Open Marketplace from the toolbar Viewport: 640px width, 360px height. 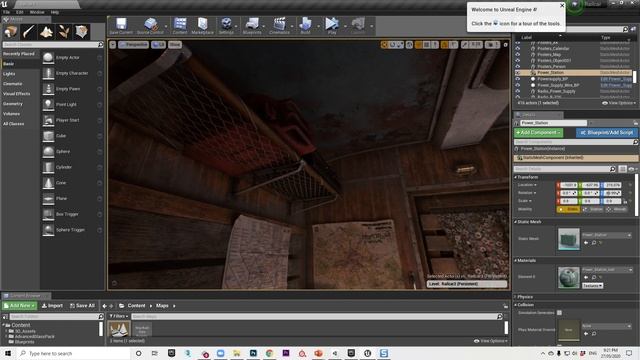(x=202, y=26)
